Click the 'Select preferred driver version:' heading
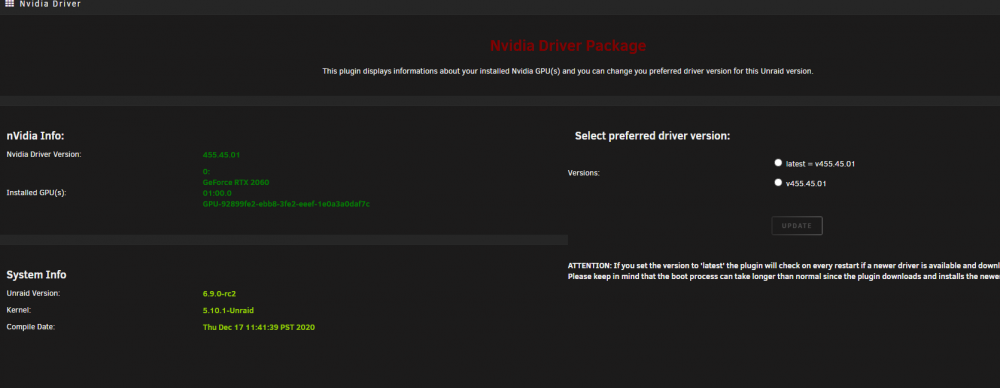 [652, 136]
